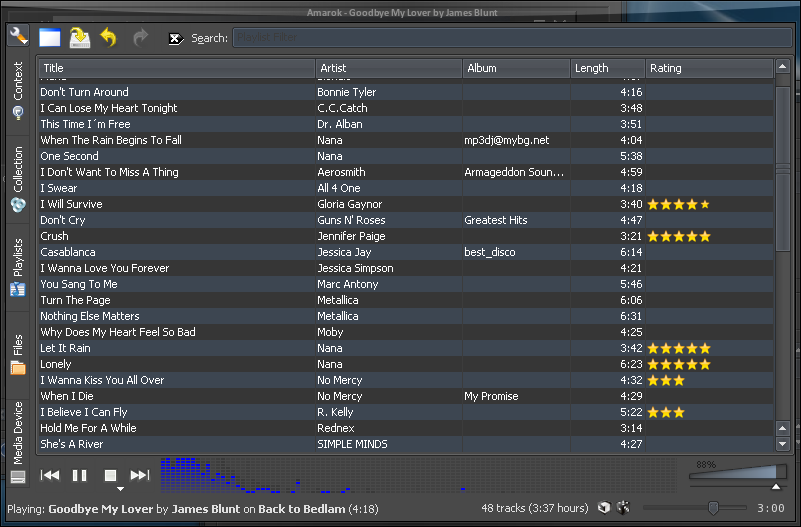801x527 pixels.
Task: Move the track position slider handle
Action: [714, 508]
